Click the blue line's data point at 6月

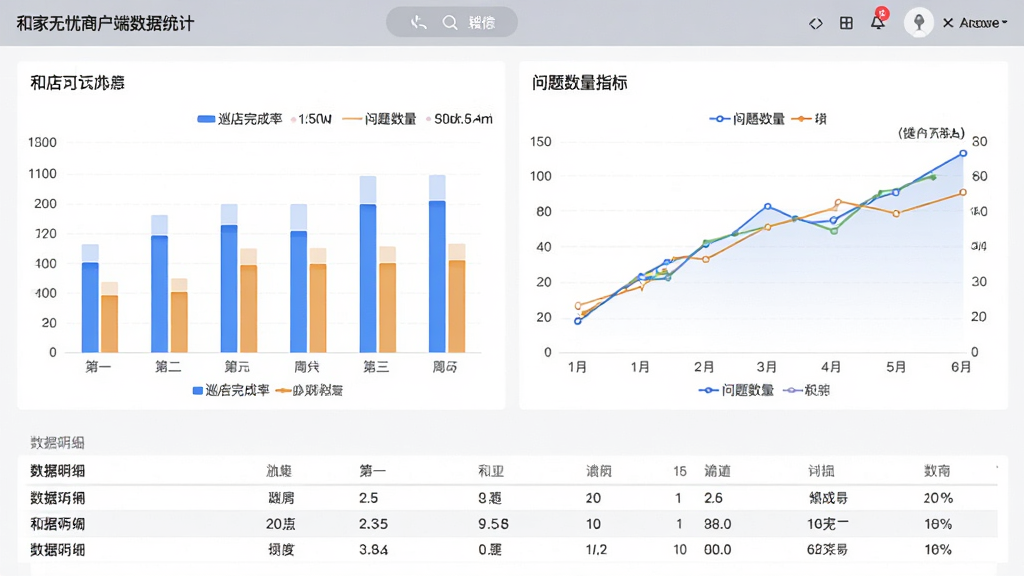coord(963,153)
